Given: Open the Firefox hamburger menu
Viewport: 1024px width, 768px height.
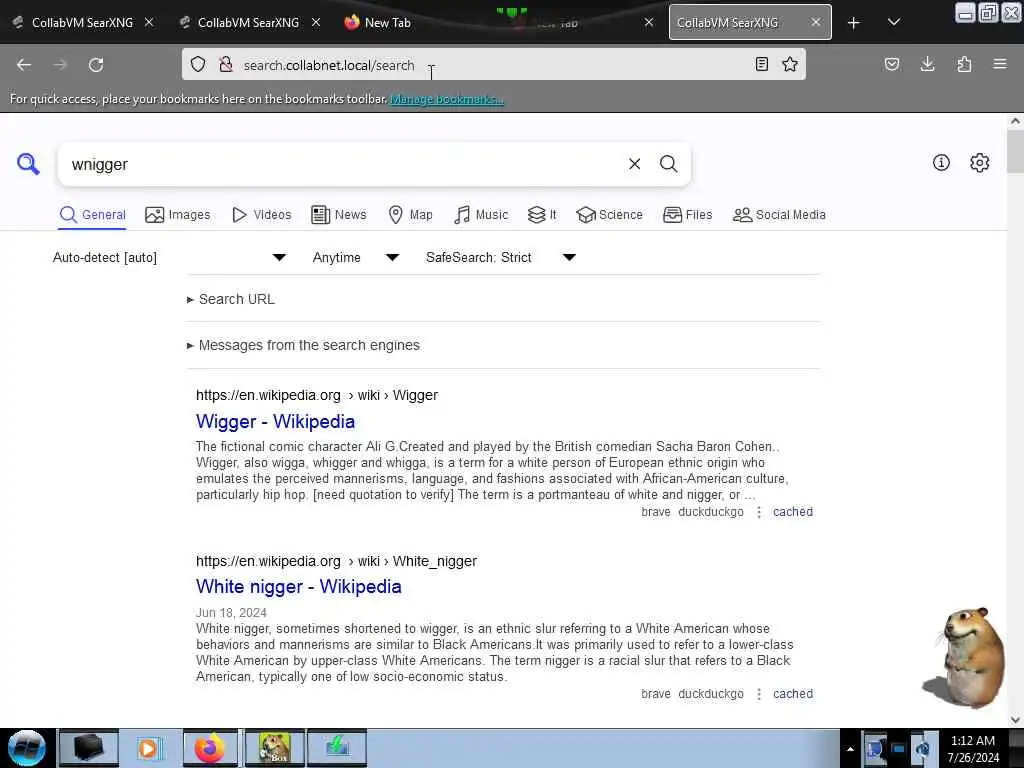Looking at the screenshot, I should [1000, 64].
